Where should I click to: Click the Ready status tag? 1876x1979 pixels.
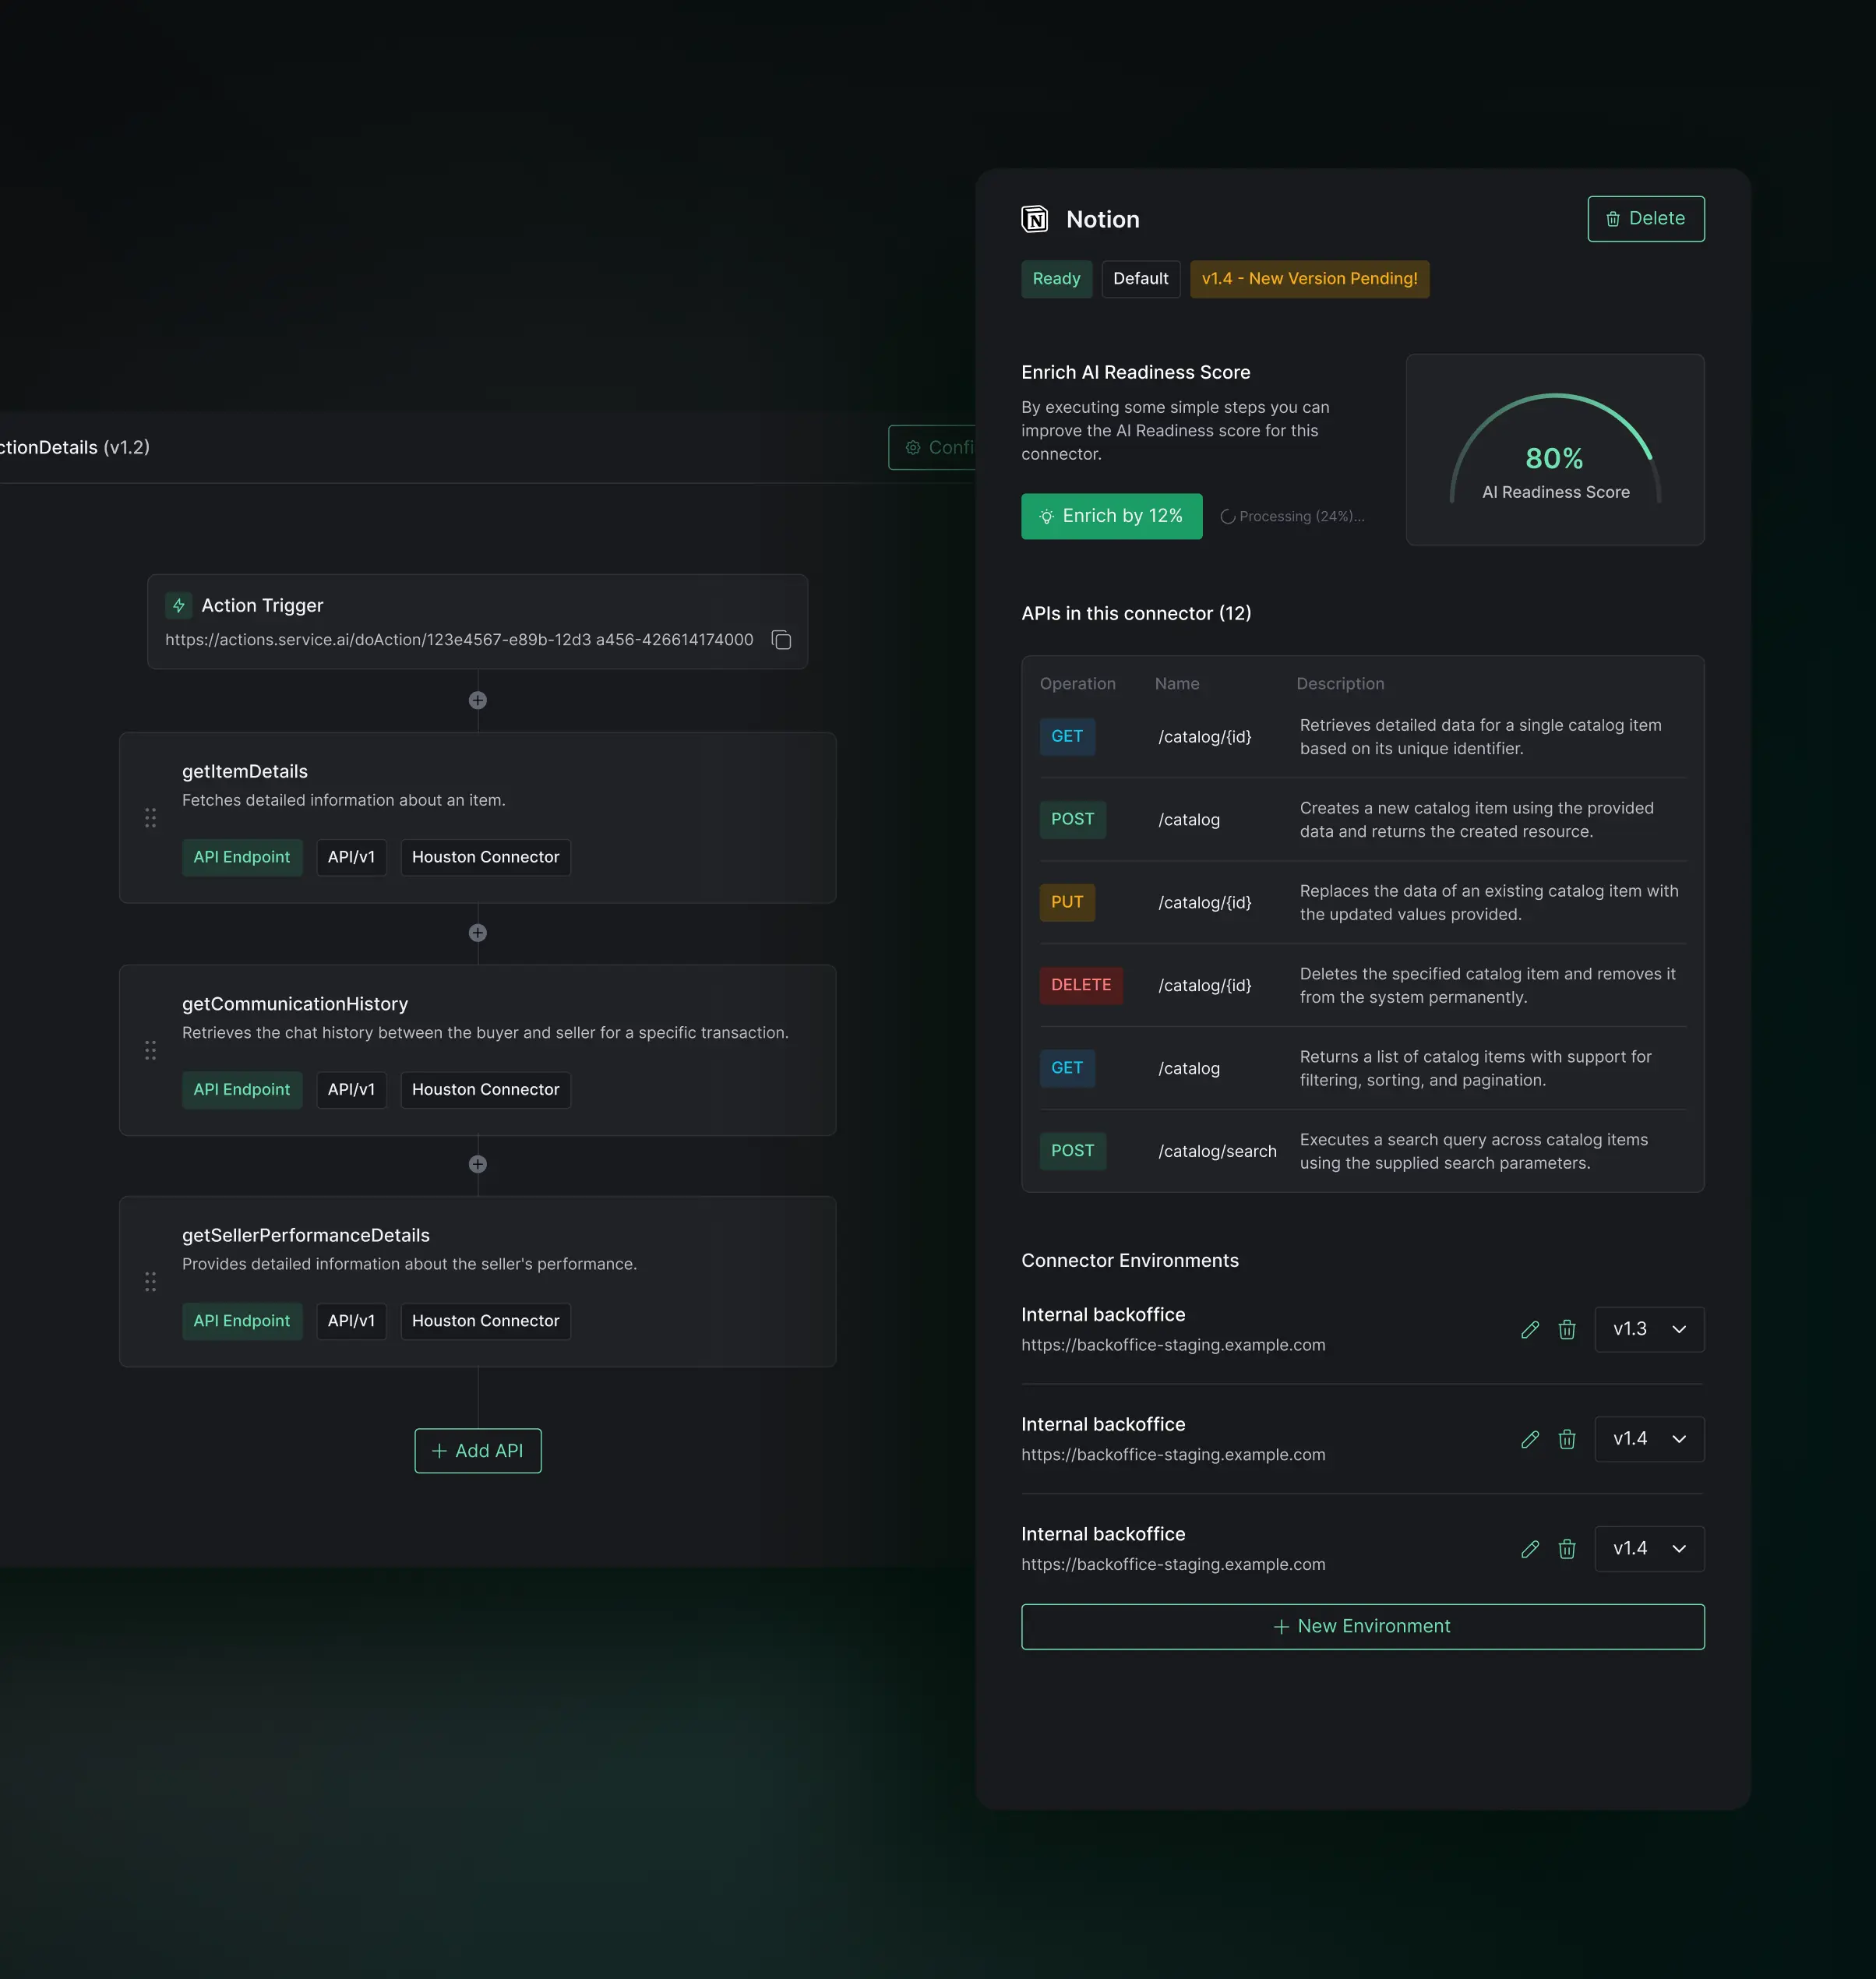click(x=1056, y=279)
